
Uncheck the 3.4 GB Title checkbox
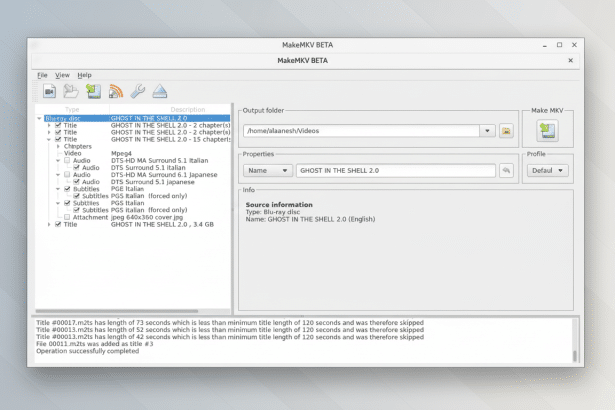coord(58,224)
